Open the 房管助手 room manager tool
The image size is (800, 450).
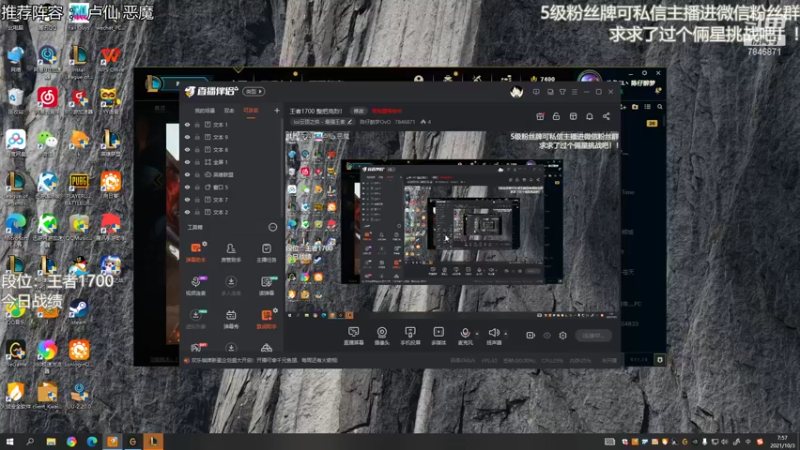coord(231,252)
